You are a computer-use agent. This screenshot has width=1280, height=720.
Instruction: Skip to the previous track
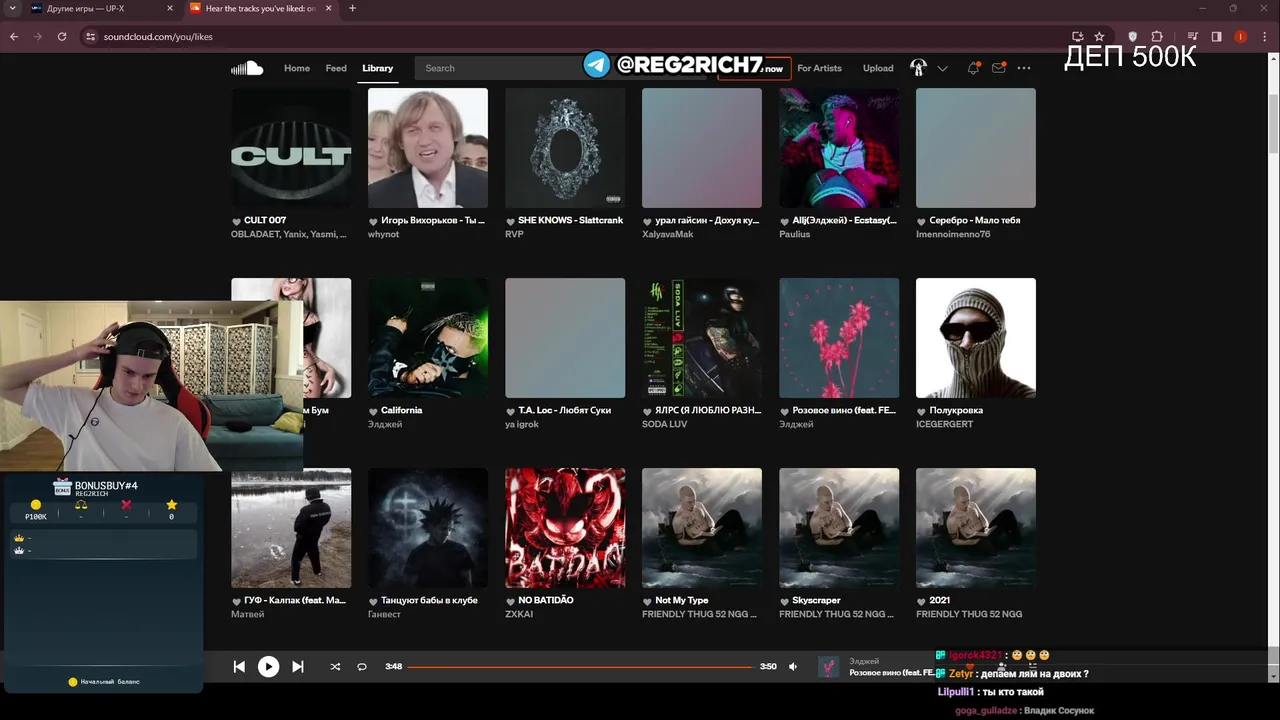[x=239, y=667]
